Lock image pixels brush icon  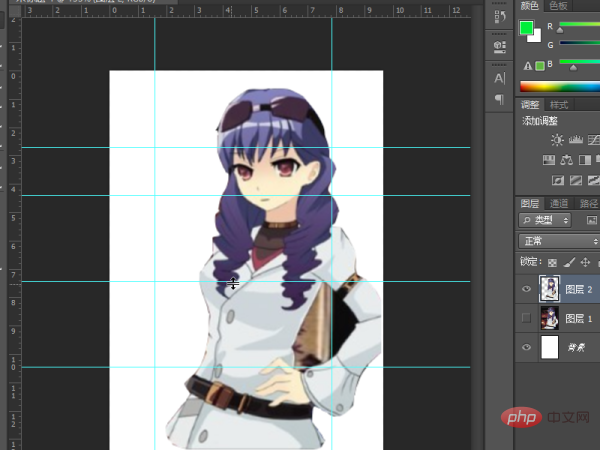[x=569, y=262]
